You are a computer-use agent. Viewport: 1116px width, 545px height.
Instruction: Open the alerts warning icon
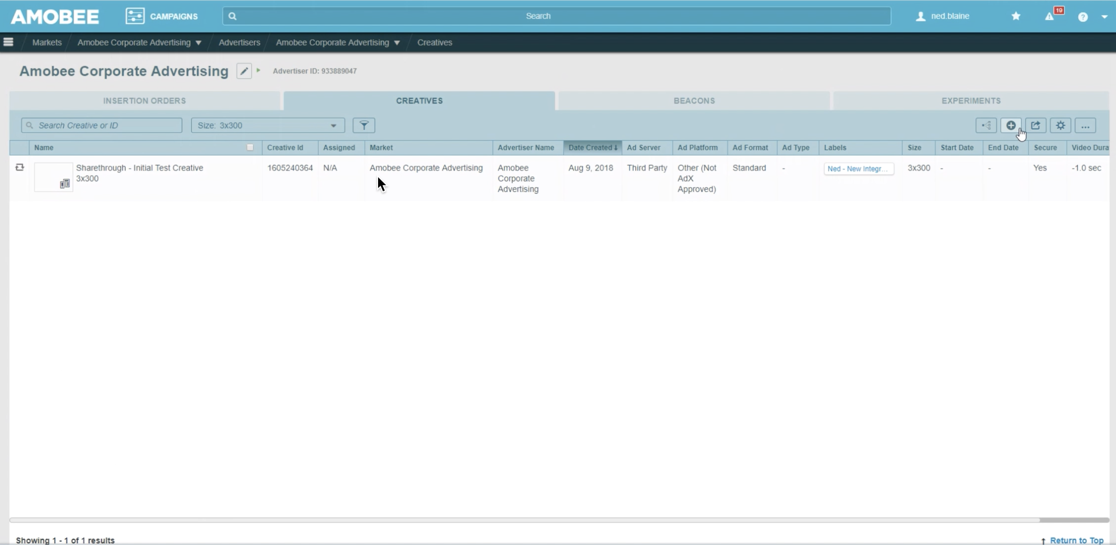(1050, 16)
